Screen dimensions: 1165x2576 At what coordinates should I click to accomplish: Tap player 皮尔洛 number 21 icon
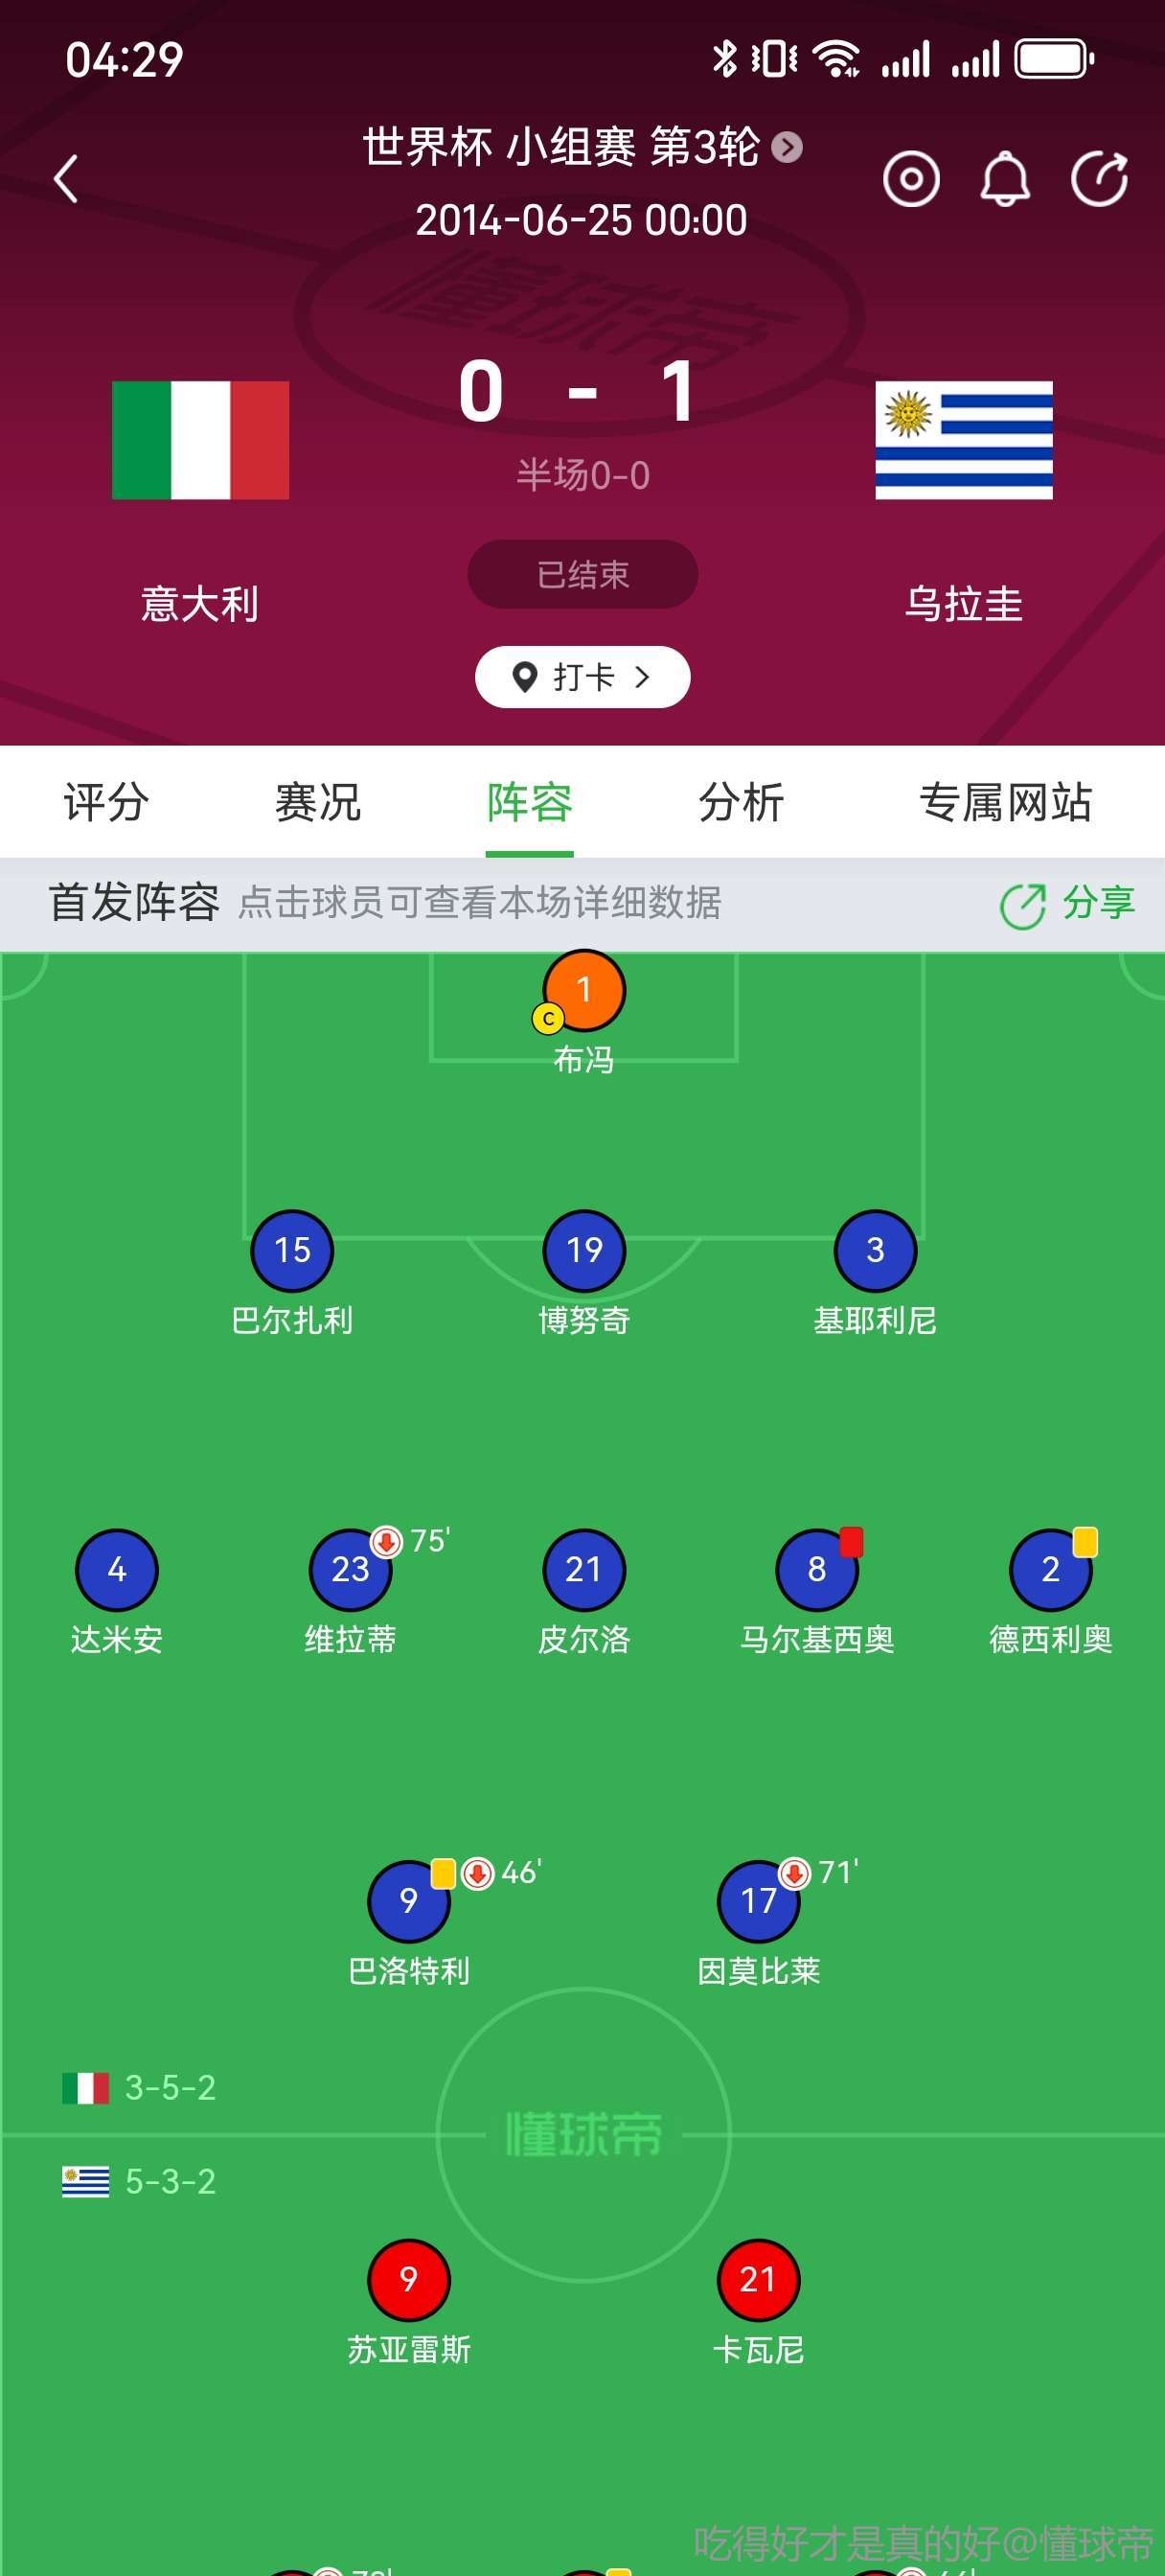[584, 1569]
